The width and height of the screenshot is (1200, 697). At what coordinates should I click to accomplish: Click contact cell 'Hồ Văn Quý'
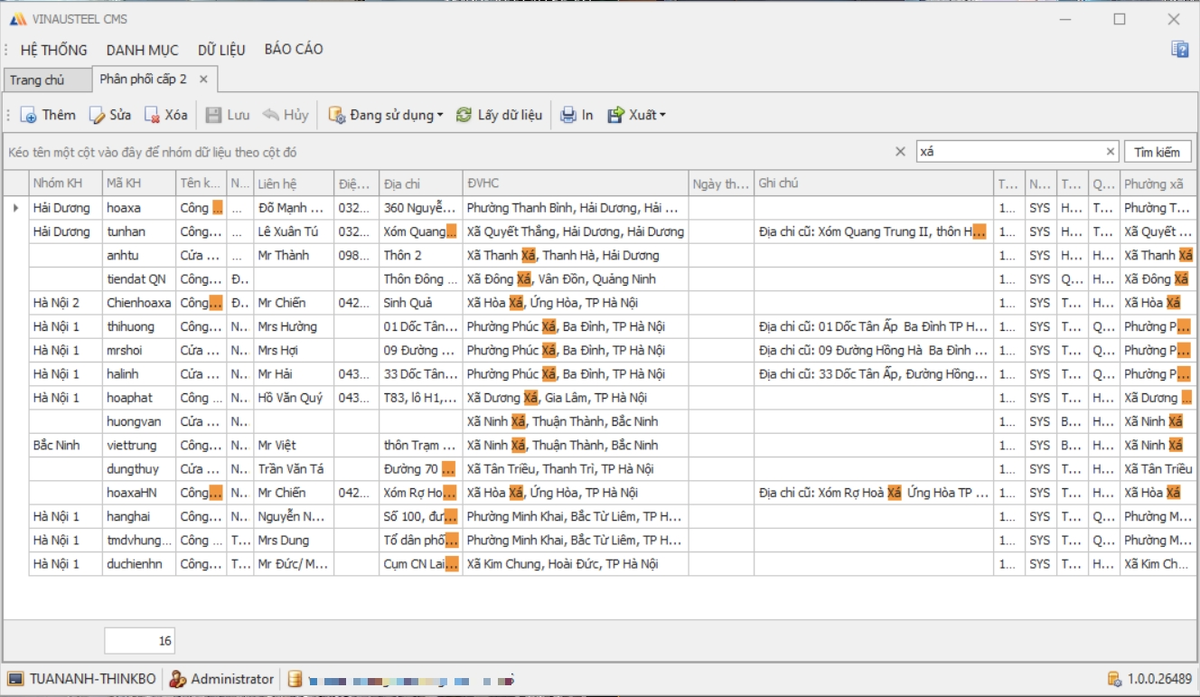click(x=293, y=398)
